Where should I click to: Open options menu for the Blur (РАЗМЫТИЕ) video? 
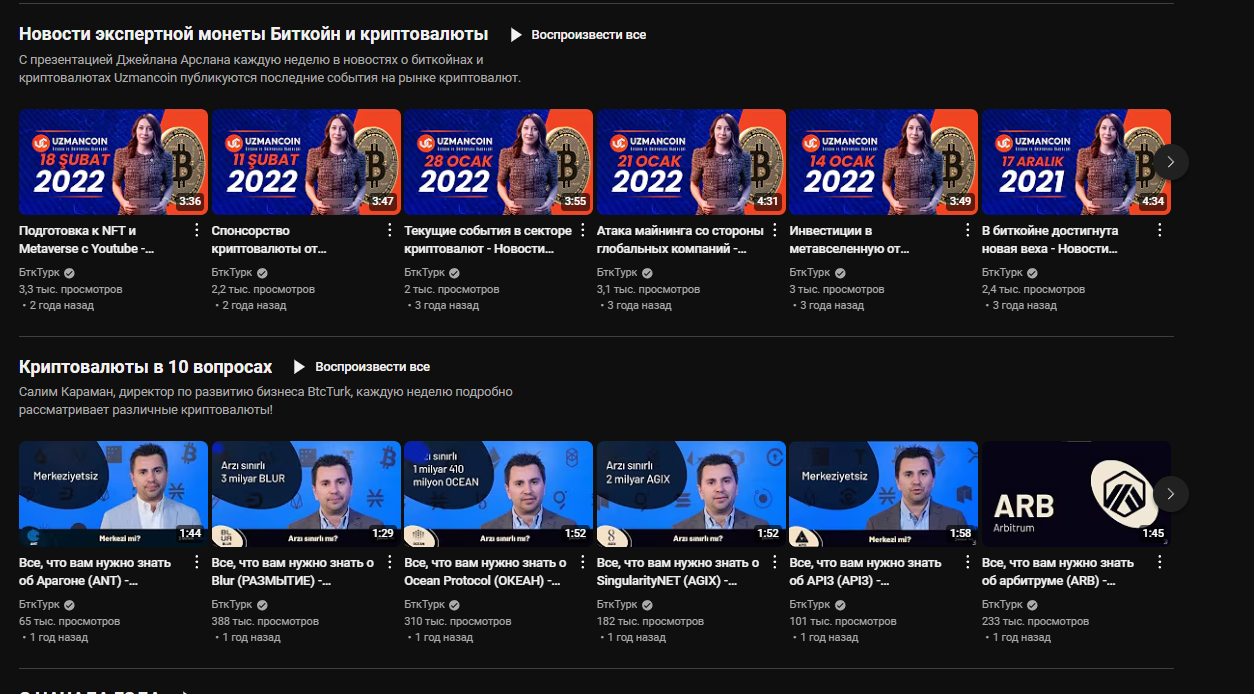tap(390, 563)
